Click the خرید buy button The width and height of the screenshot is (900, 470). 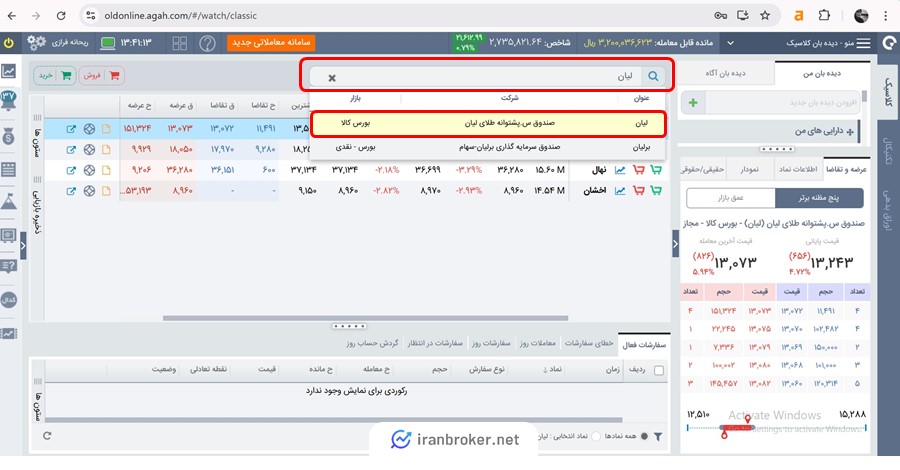click(55, 75)
